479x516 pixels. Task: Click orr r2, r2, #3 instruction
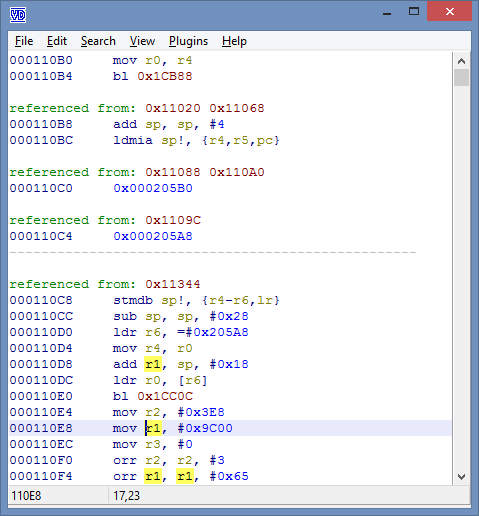click(x=169, y=460)
